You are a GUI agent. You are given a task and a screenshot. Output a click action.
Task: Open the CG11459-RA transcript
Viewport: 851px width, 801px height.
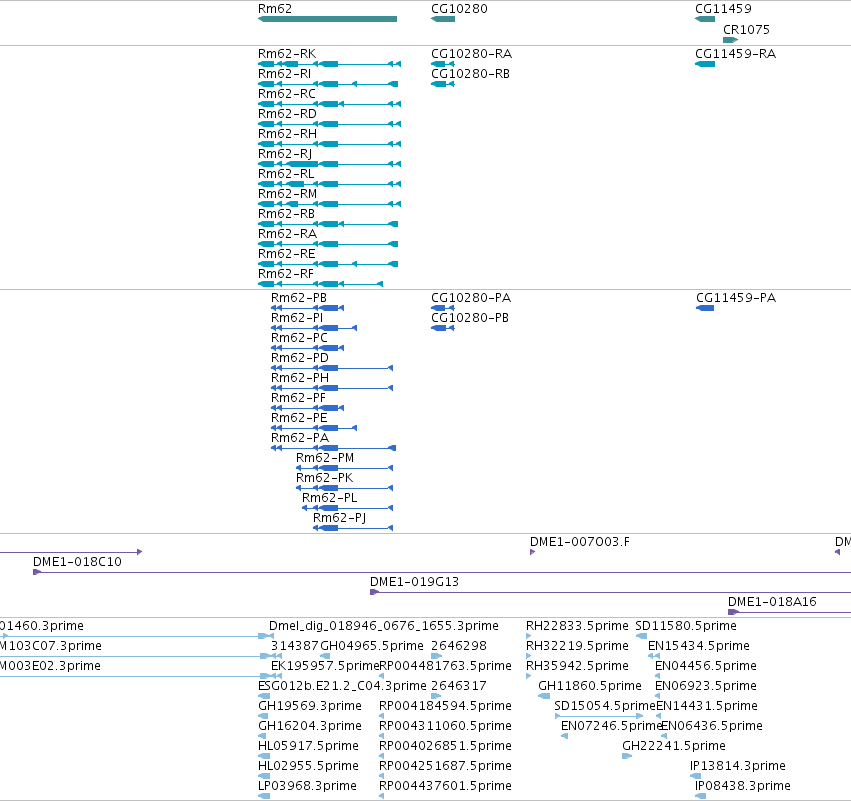[x=705, y=64]
